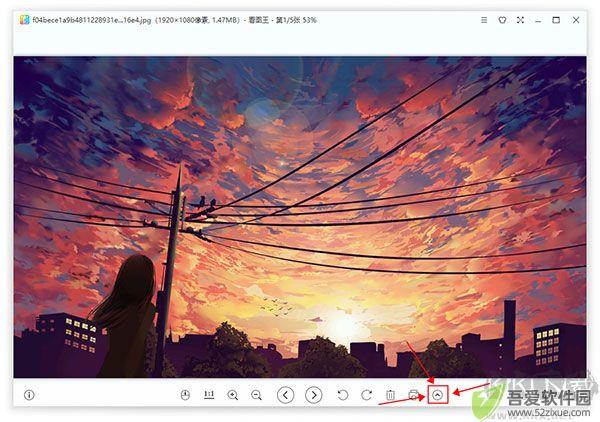Enter full screen view
600x422 pixels.
point(520,20)
